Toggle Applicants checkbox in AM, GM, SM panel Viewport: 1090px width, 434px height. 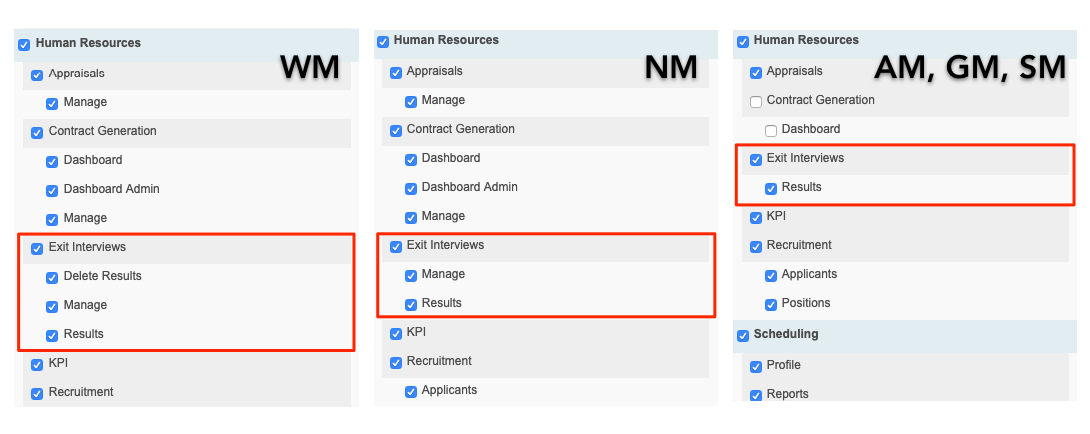click(771, 276)
